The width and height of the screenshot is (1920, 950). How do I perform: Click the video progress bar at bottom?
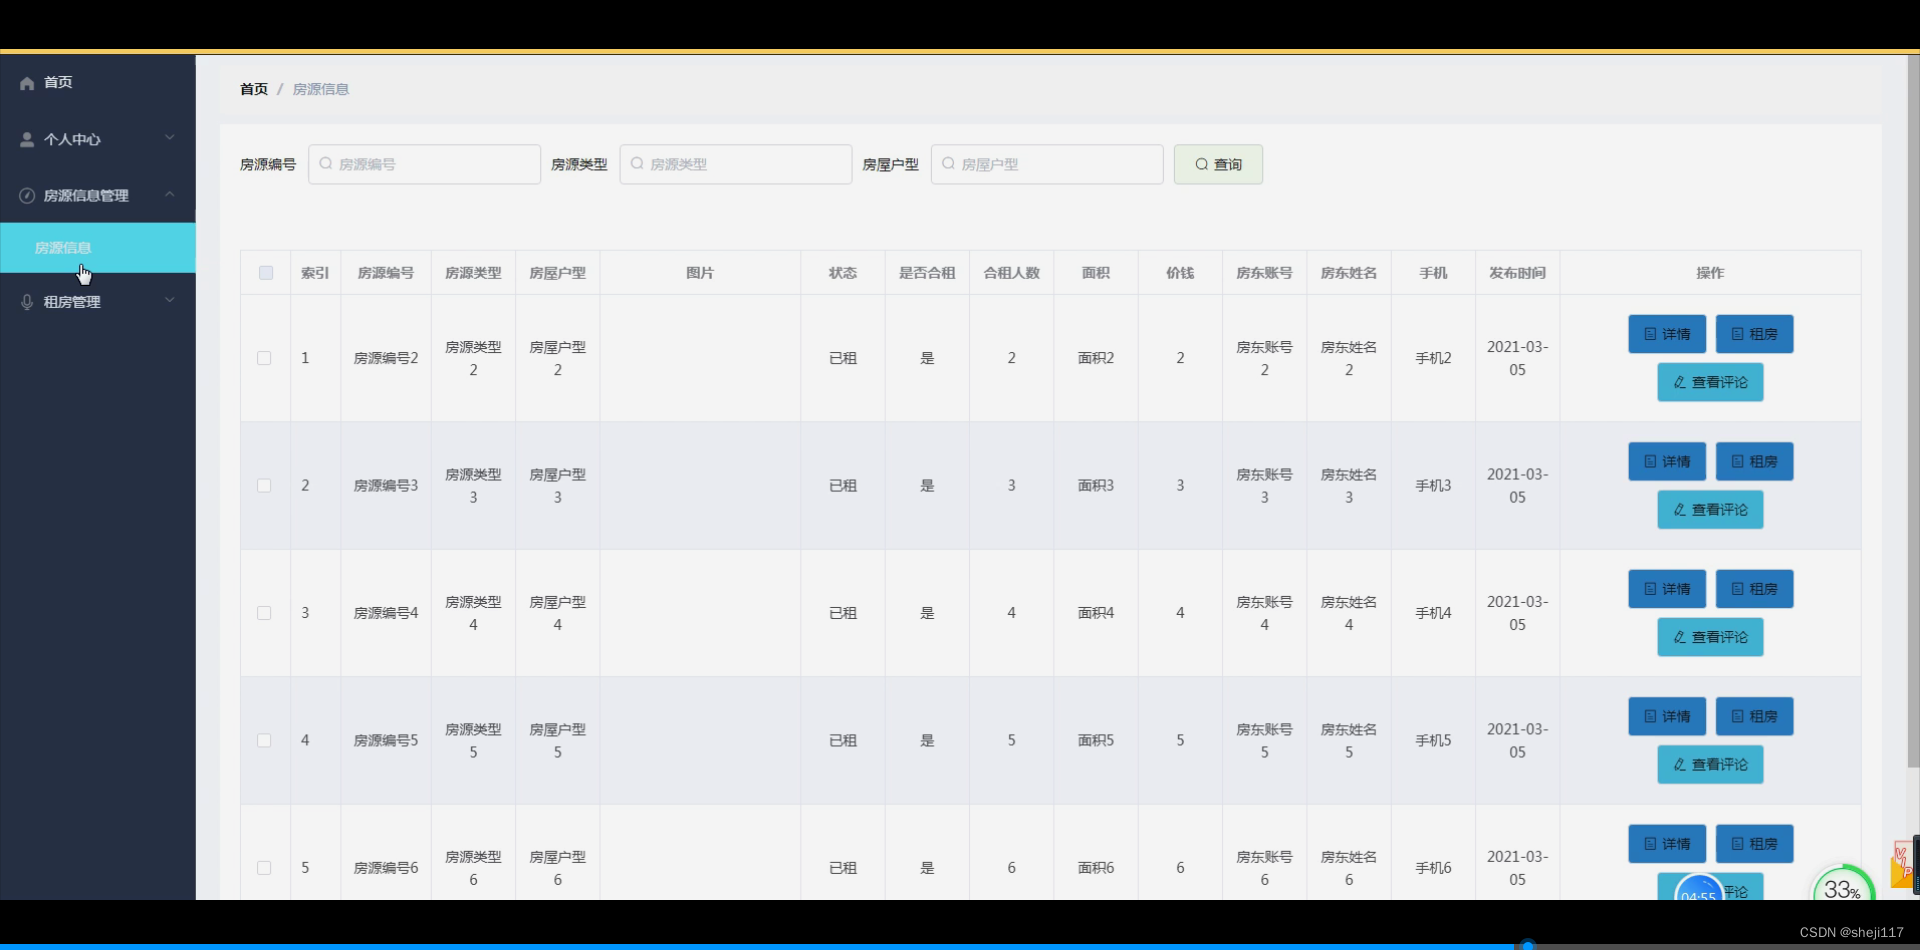coord(960,945)
